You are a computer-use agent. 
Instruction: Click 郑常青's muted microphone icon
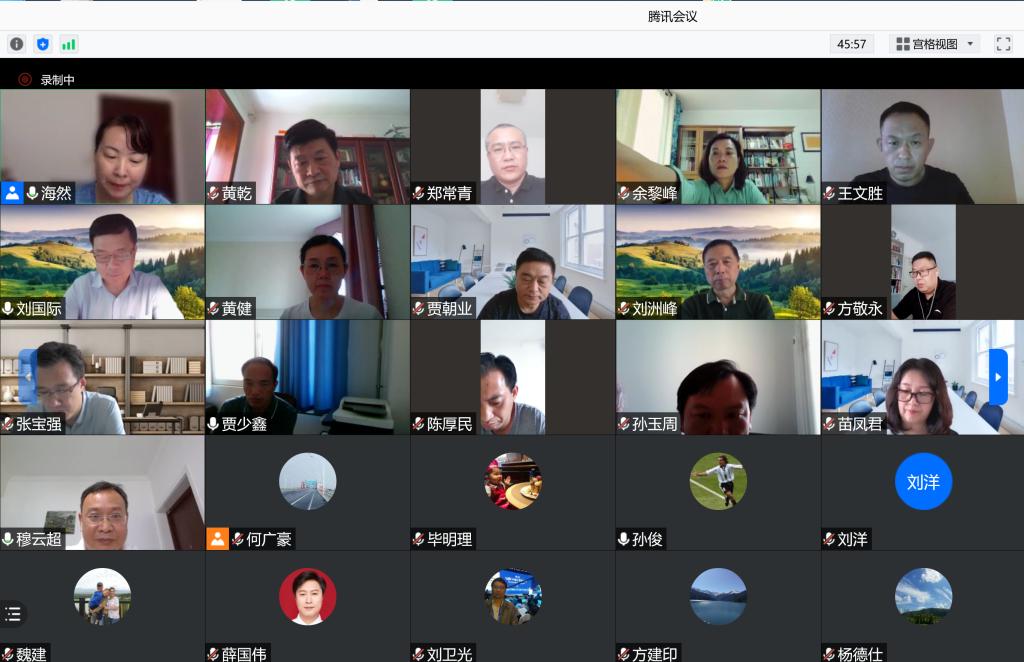coord(419,193)
